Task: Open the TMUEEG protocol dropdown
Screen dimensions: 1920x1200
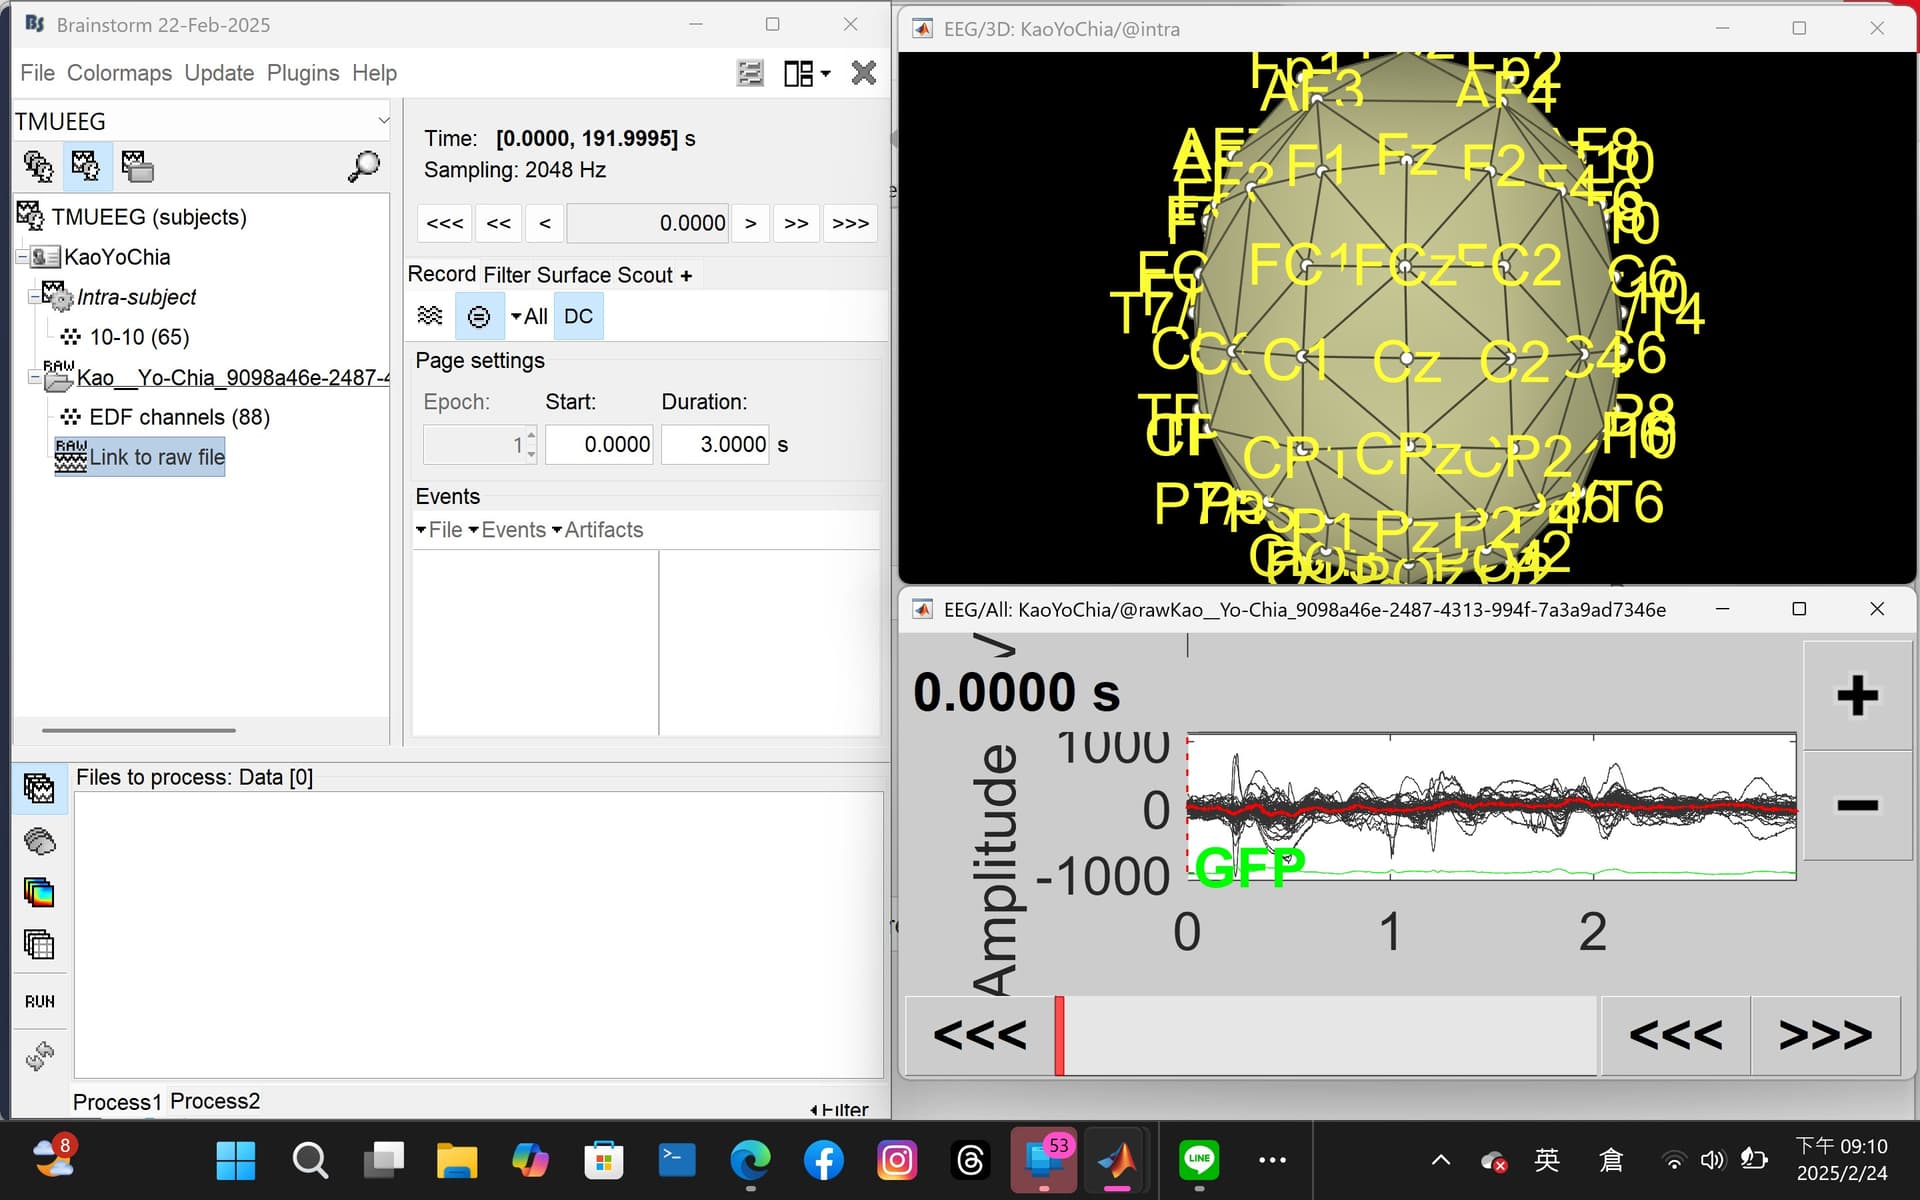Action: (201, 121)
